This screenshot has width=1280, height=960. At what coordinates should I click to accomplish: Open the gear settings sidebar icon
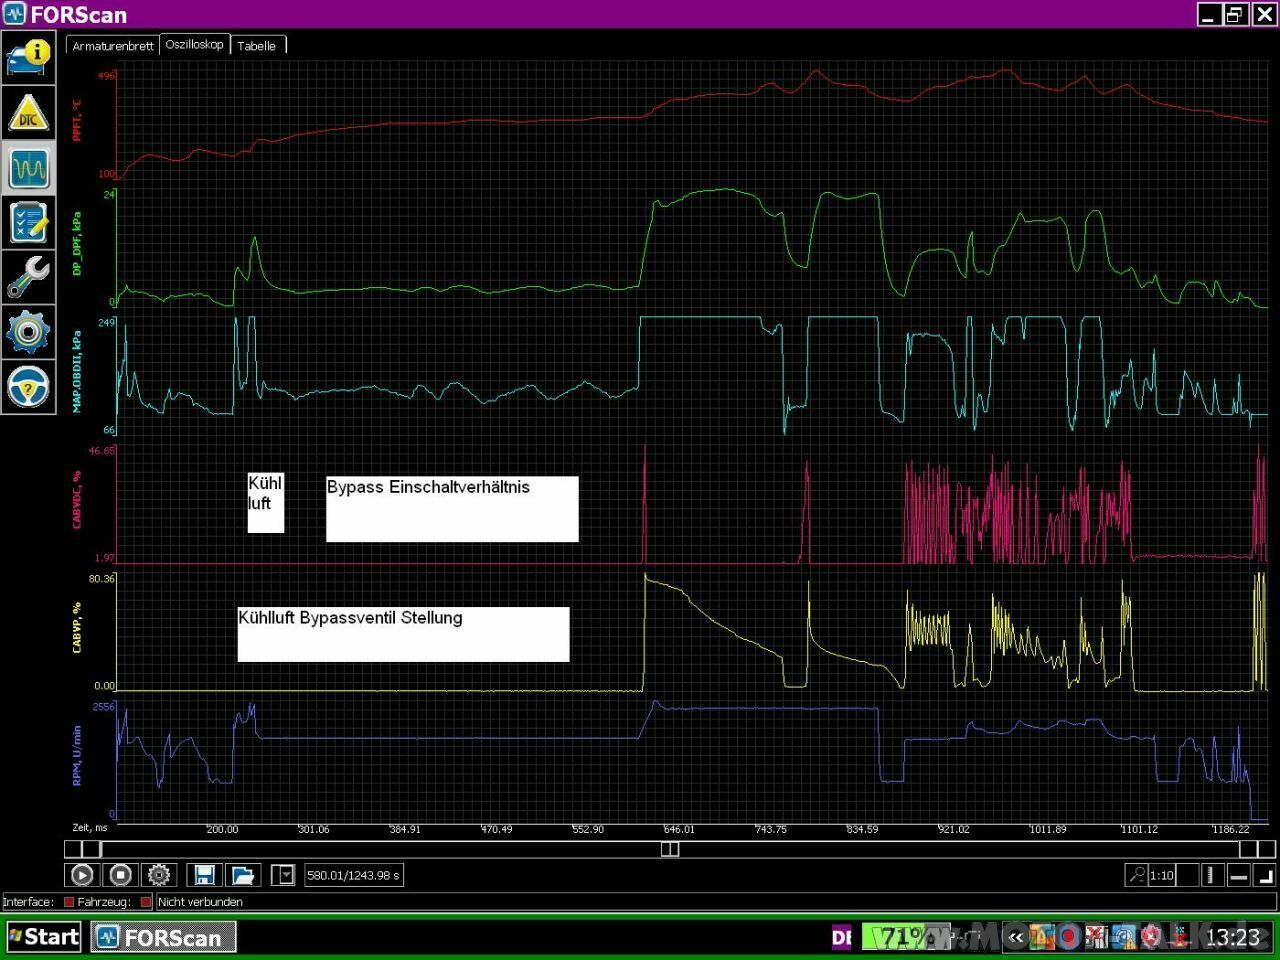pos(28,331)
